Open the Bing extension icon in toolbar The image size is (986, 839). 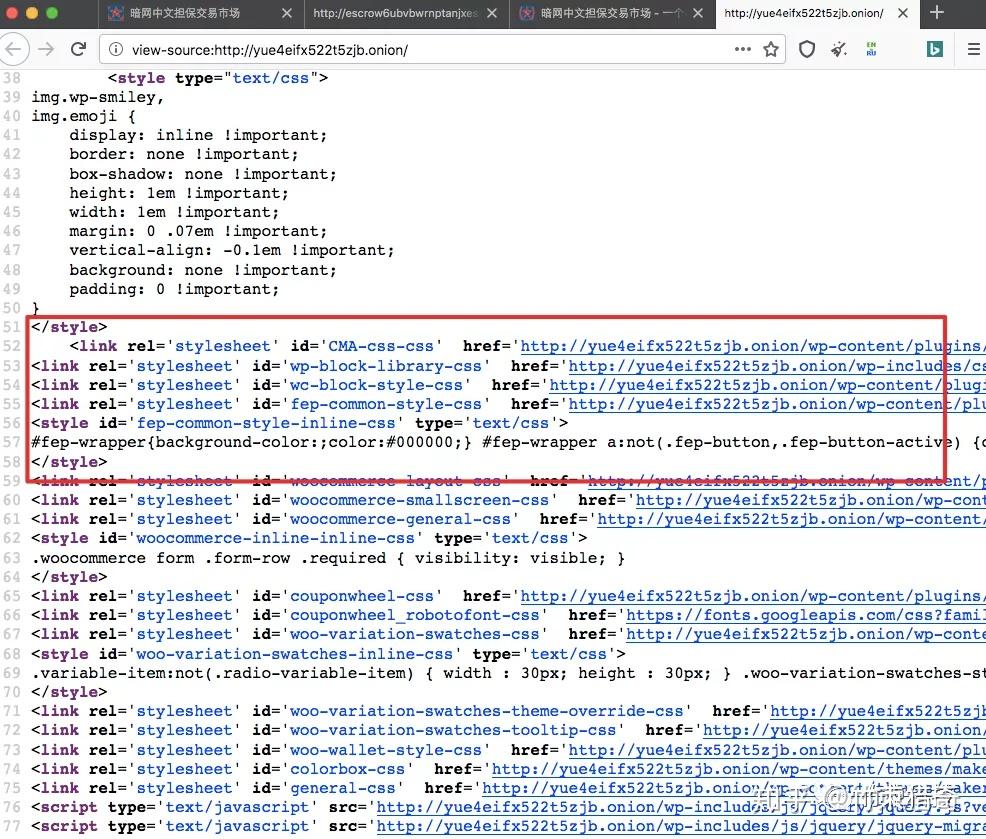pos(934,49)
